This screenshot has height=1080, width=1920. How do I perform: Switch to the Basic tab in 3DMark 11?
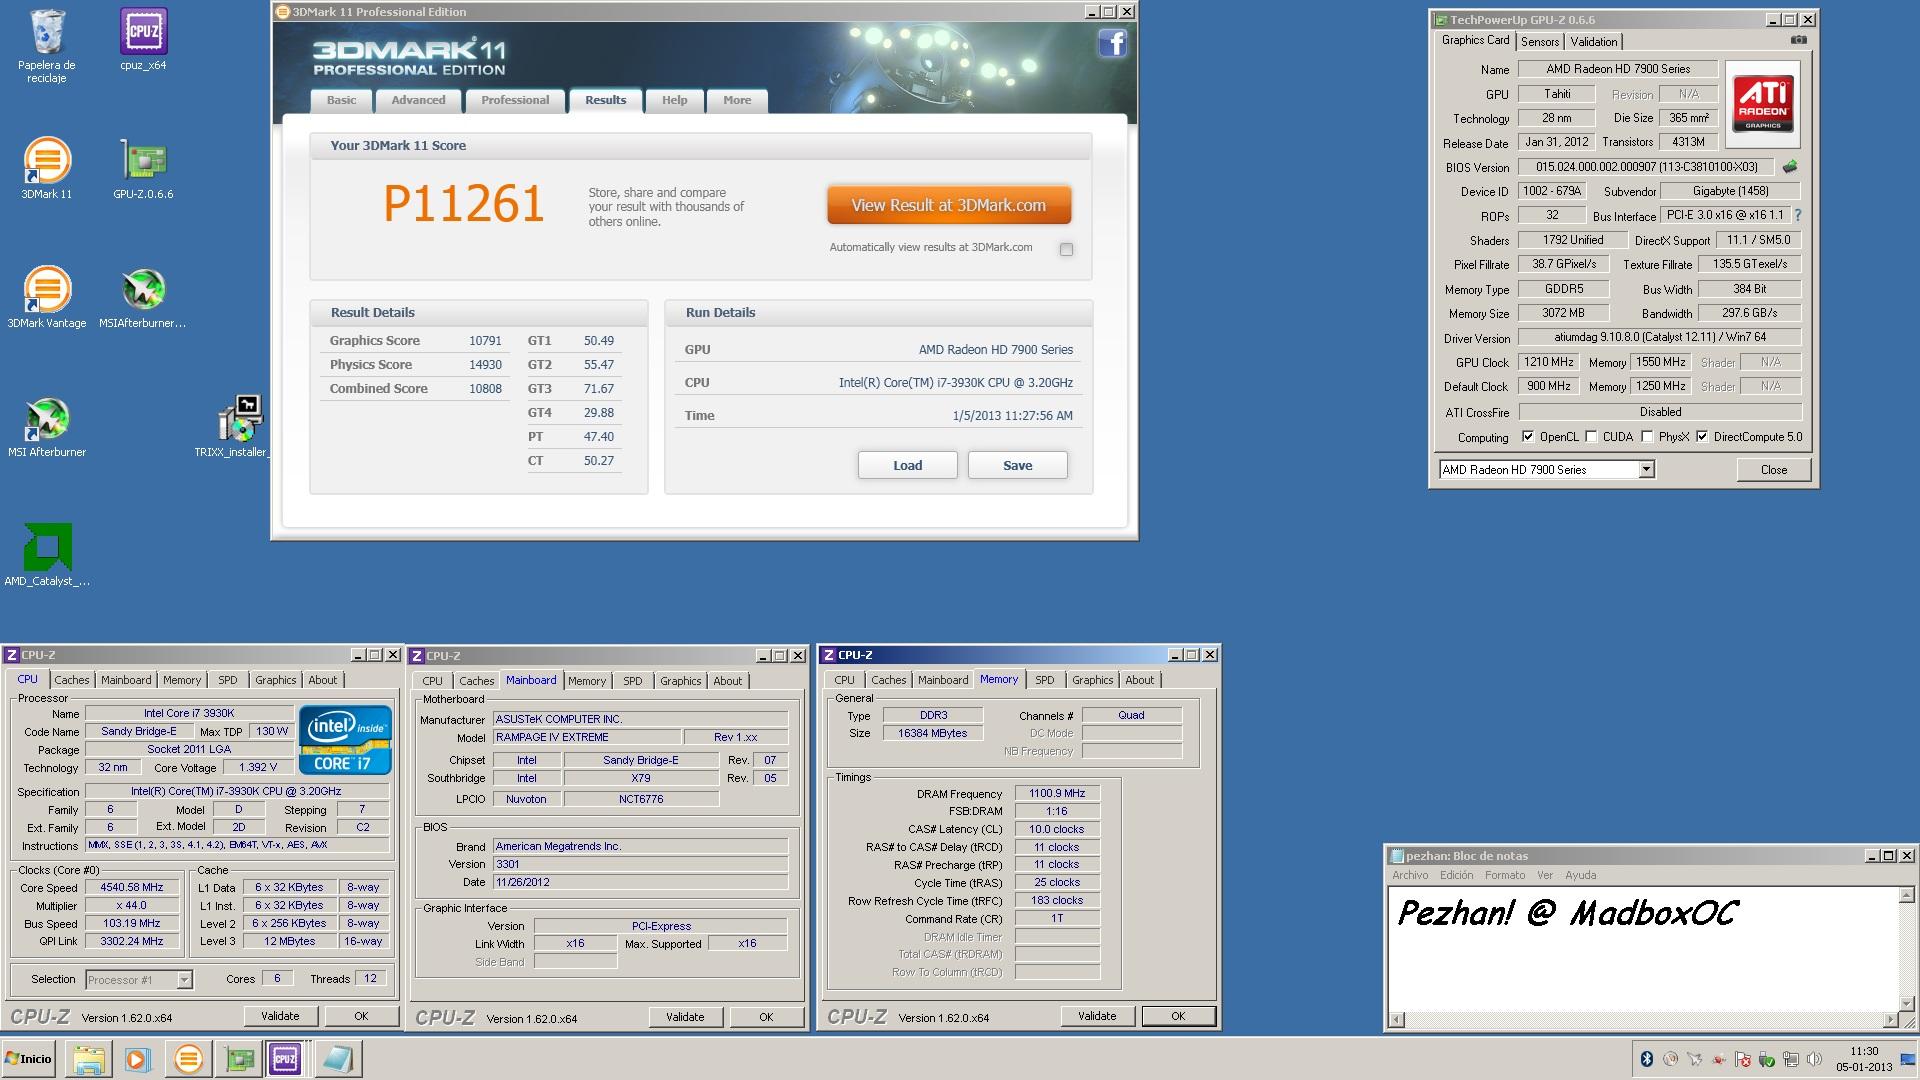pos(341,100)
